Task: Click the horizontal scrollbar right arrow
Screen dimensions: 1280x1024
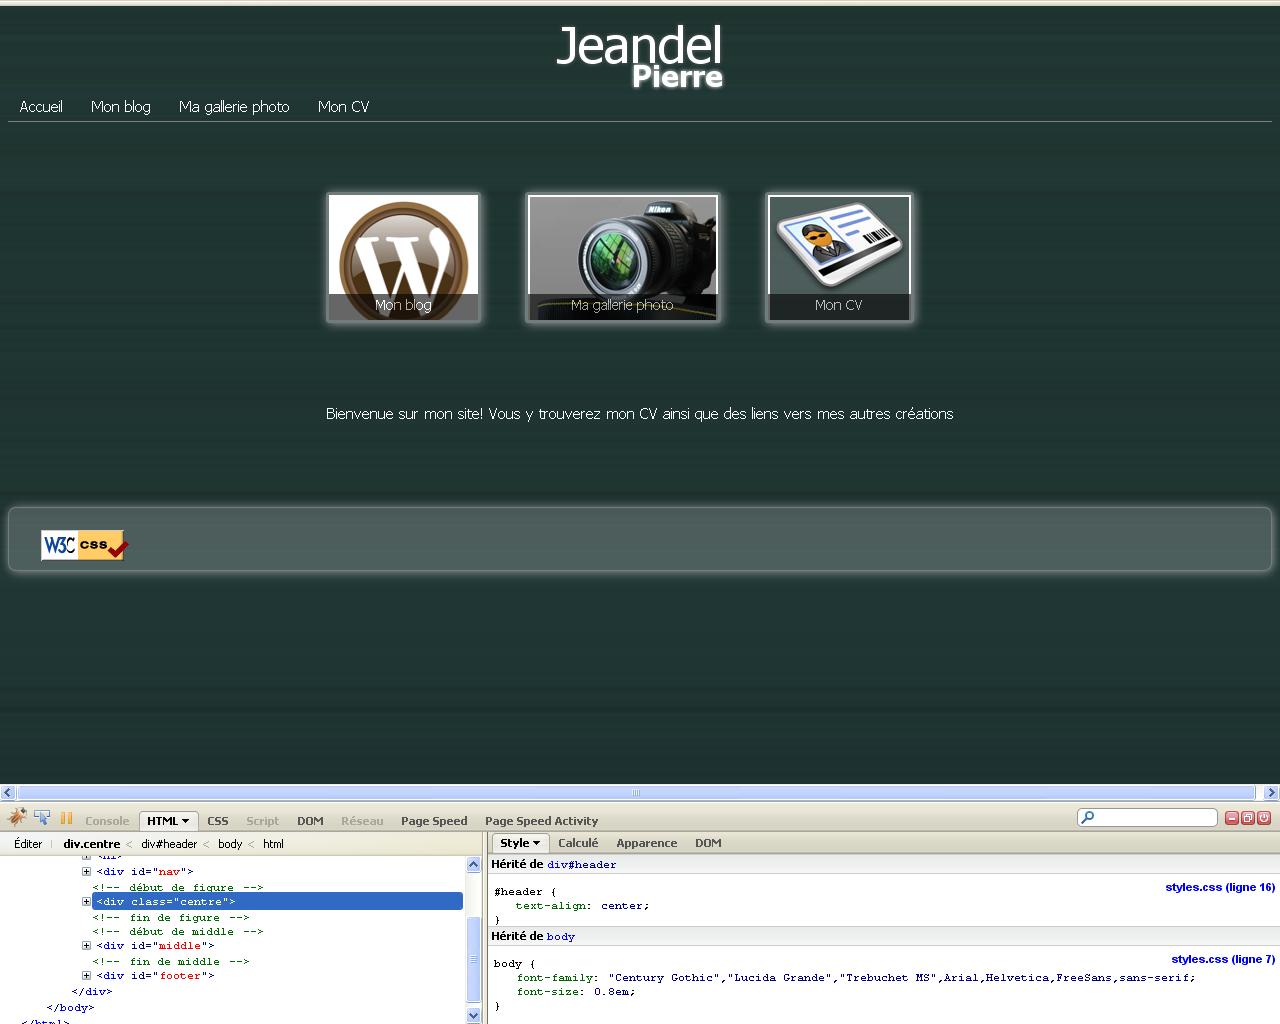Action: click(x=1271, y=792)
